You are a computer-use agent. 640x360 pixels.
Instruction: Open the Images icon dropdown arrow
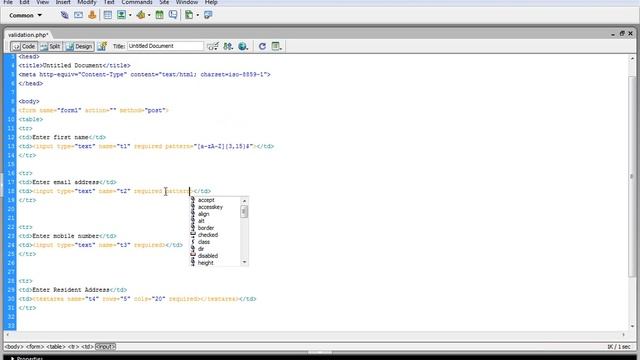coord(130,16)
